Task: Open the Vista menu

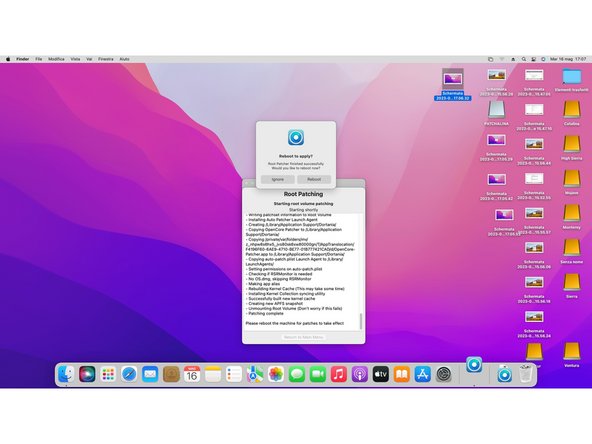Action: tap(75, 59)
